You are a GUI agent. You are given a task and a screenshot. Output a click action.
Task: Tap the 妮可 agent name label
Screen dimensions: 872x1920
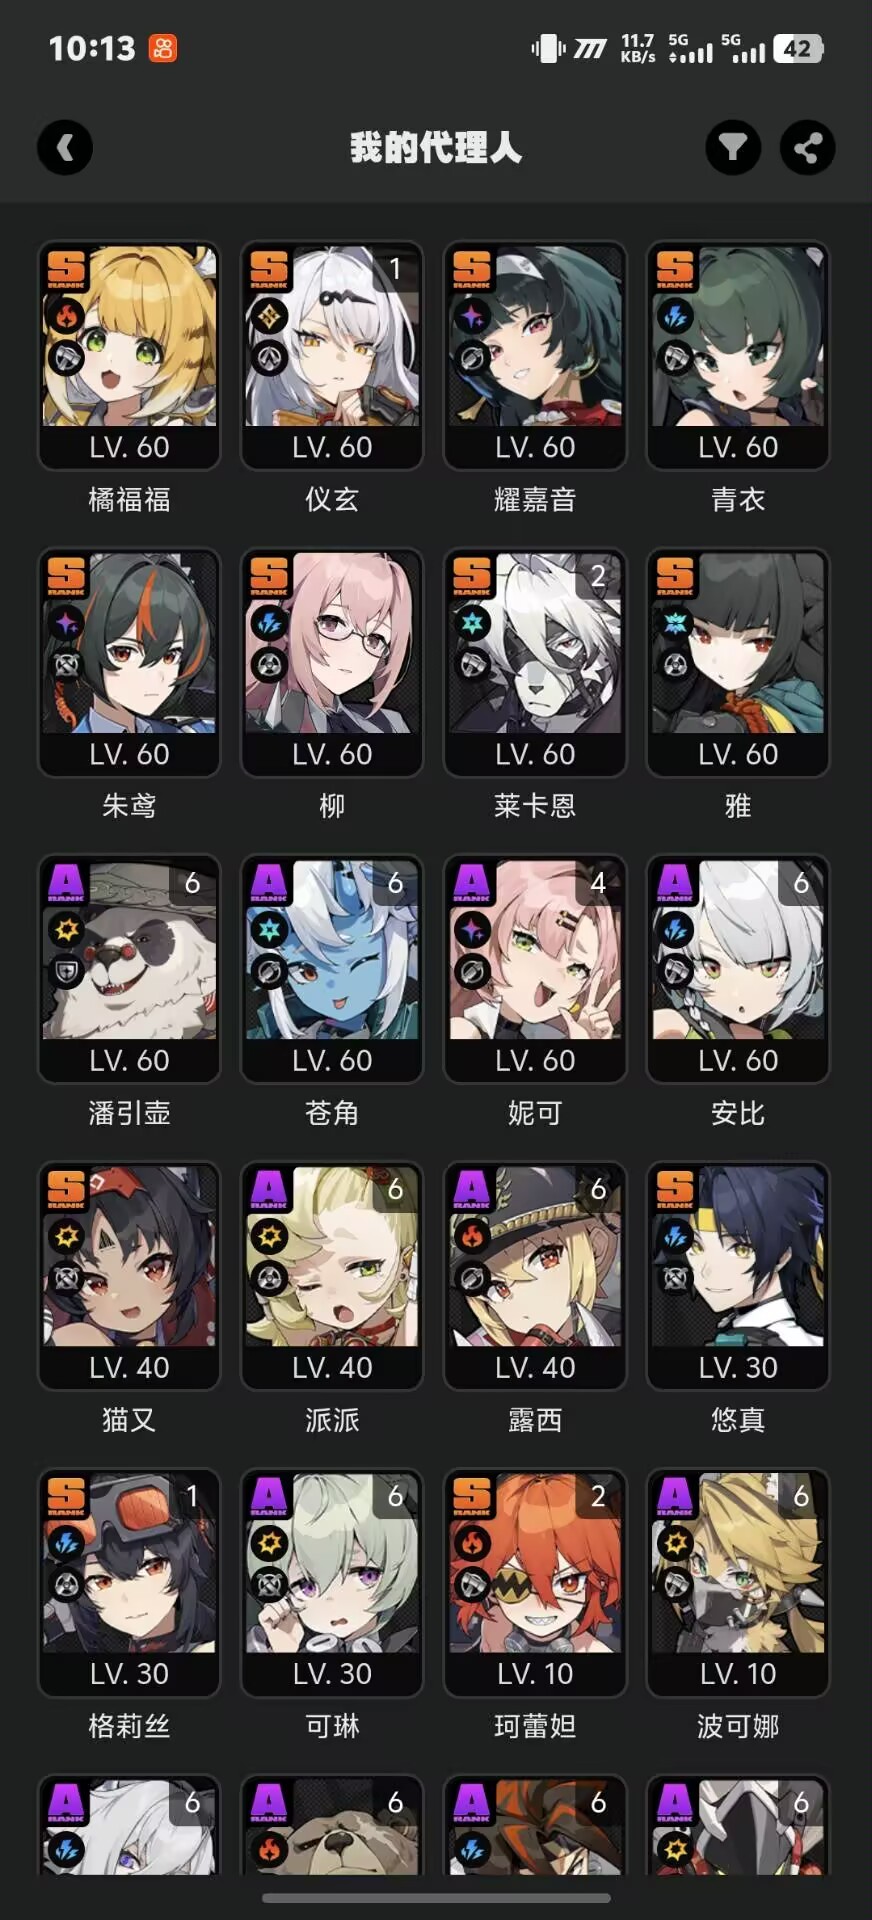[x=535, y=1112]
